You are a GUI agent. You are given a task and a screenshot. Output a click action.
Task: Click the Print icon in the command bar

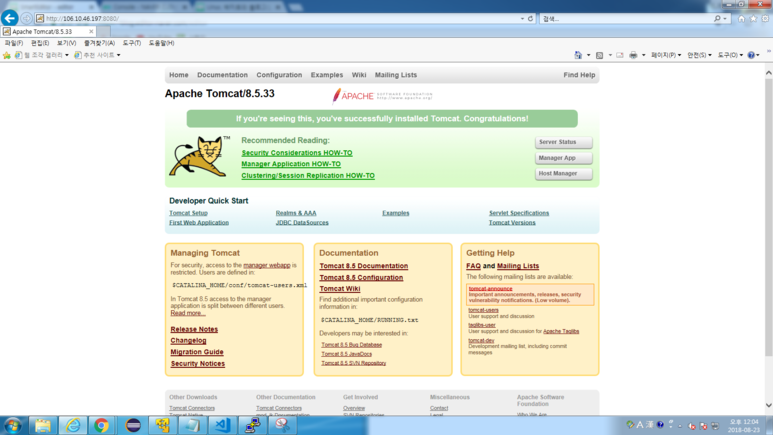coord(633,55)
